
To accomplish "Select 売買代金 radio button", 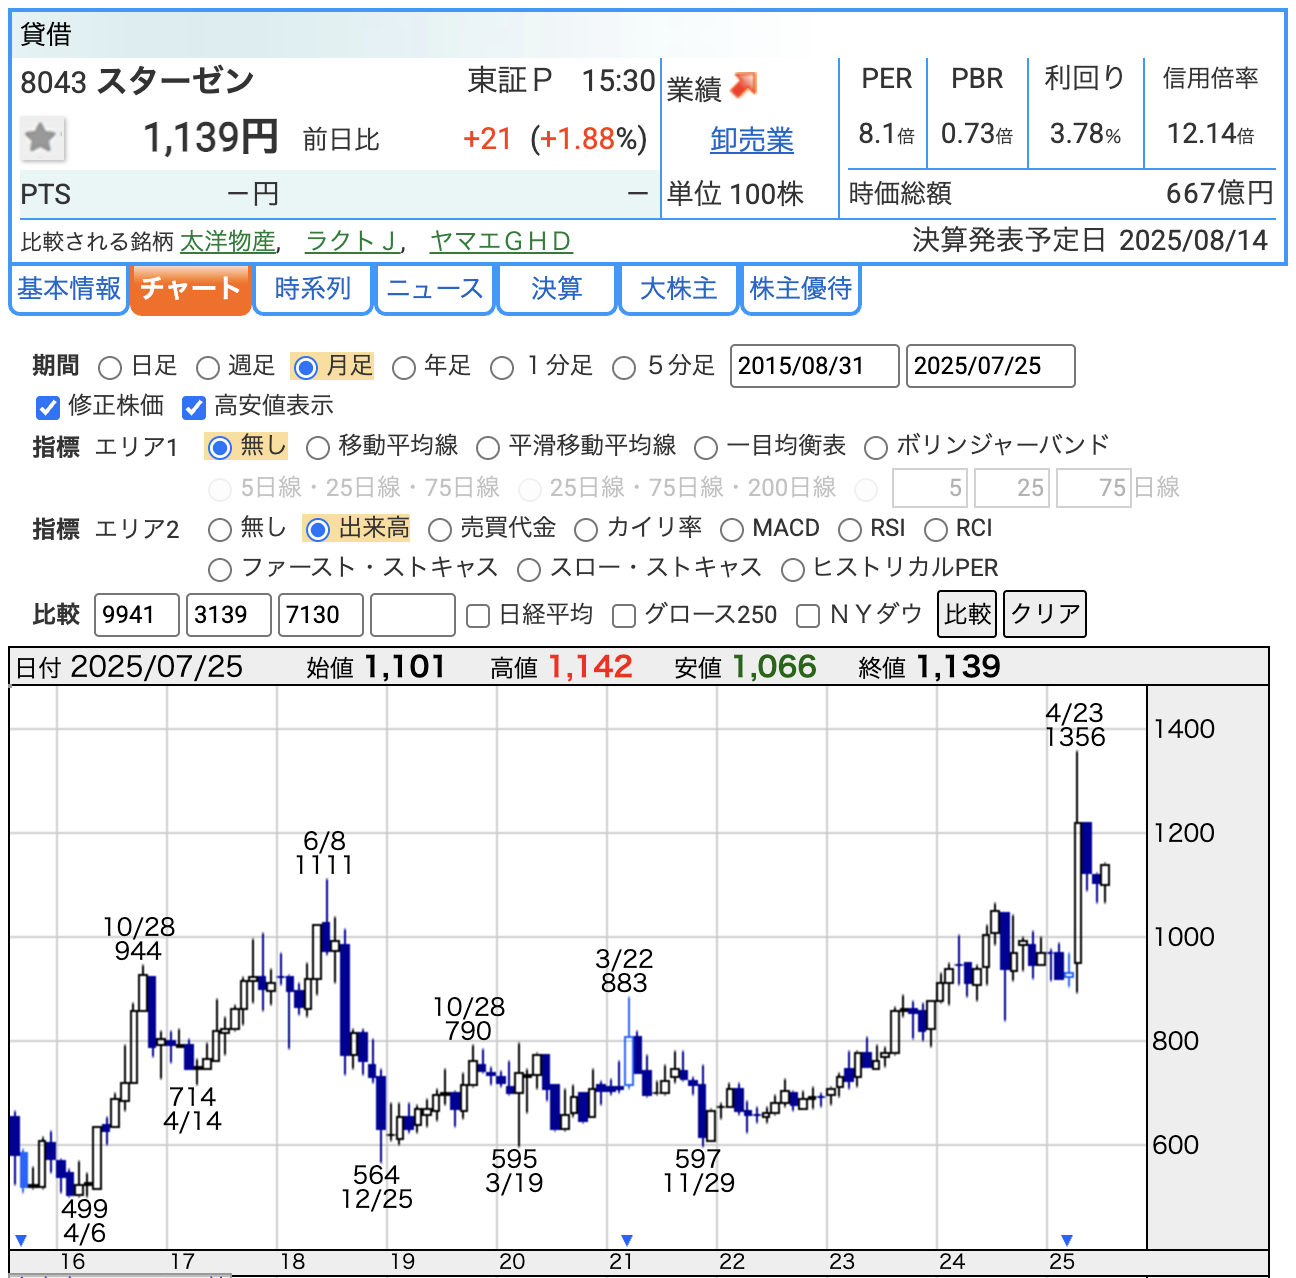I will pos(440,529).
